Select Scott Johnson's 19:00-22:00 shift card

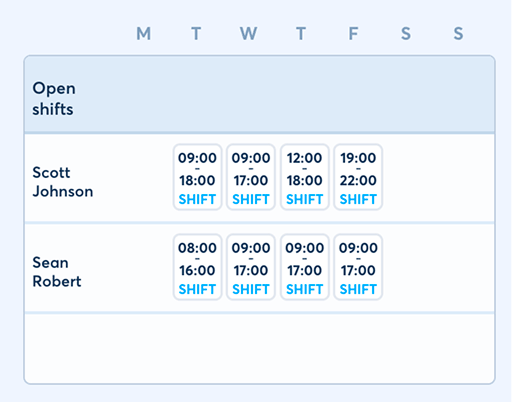click(x=358, y=177)
